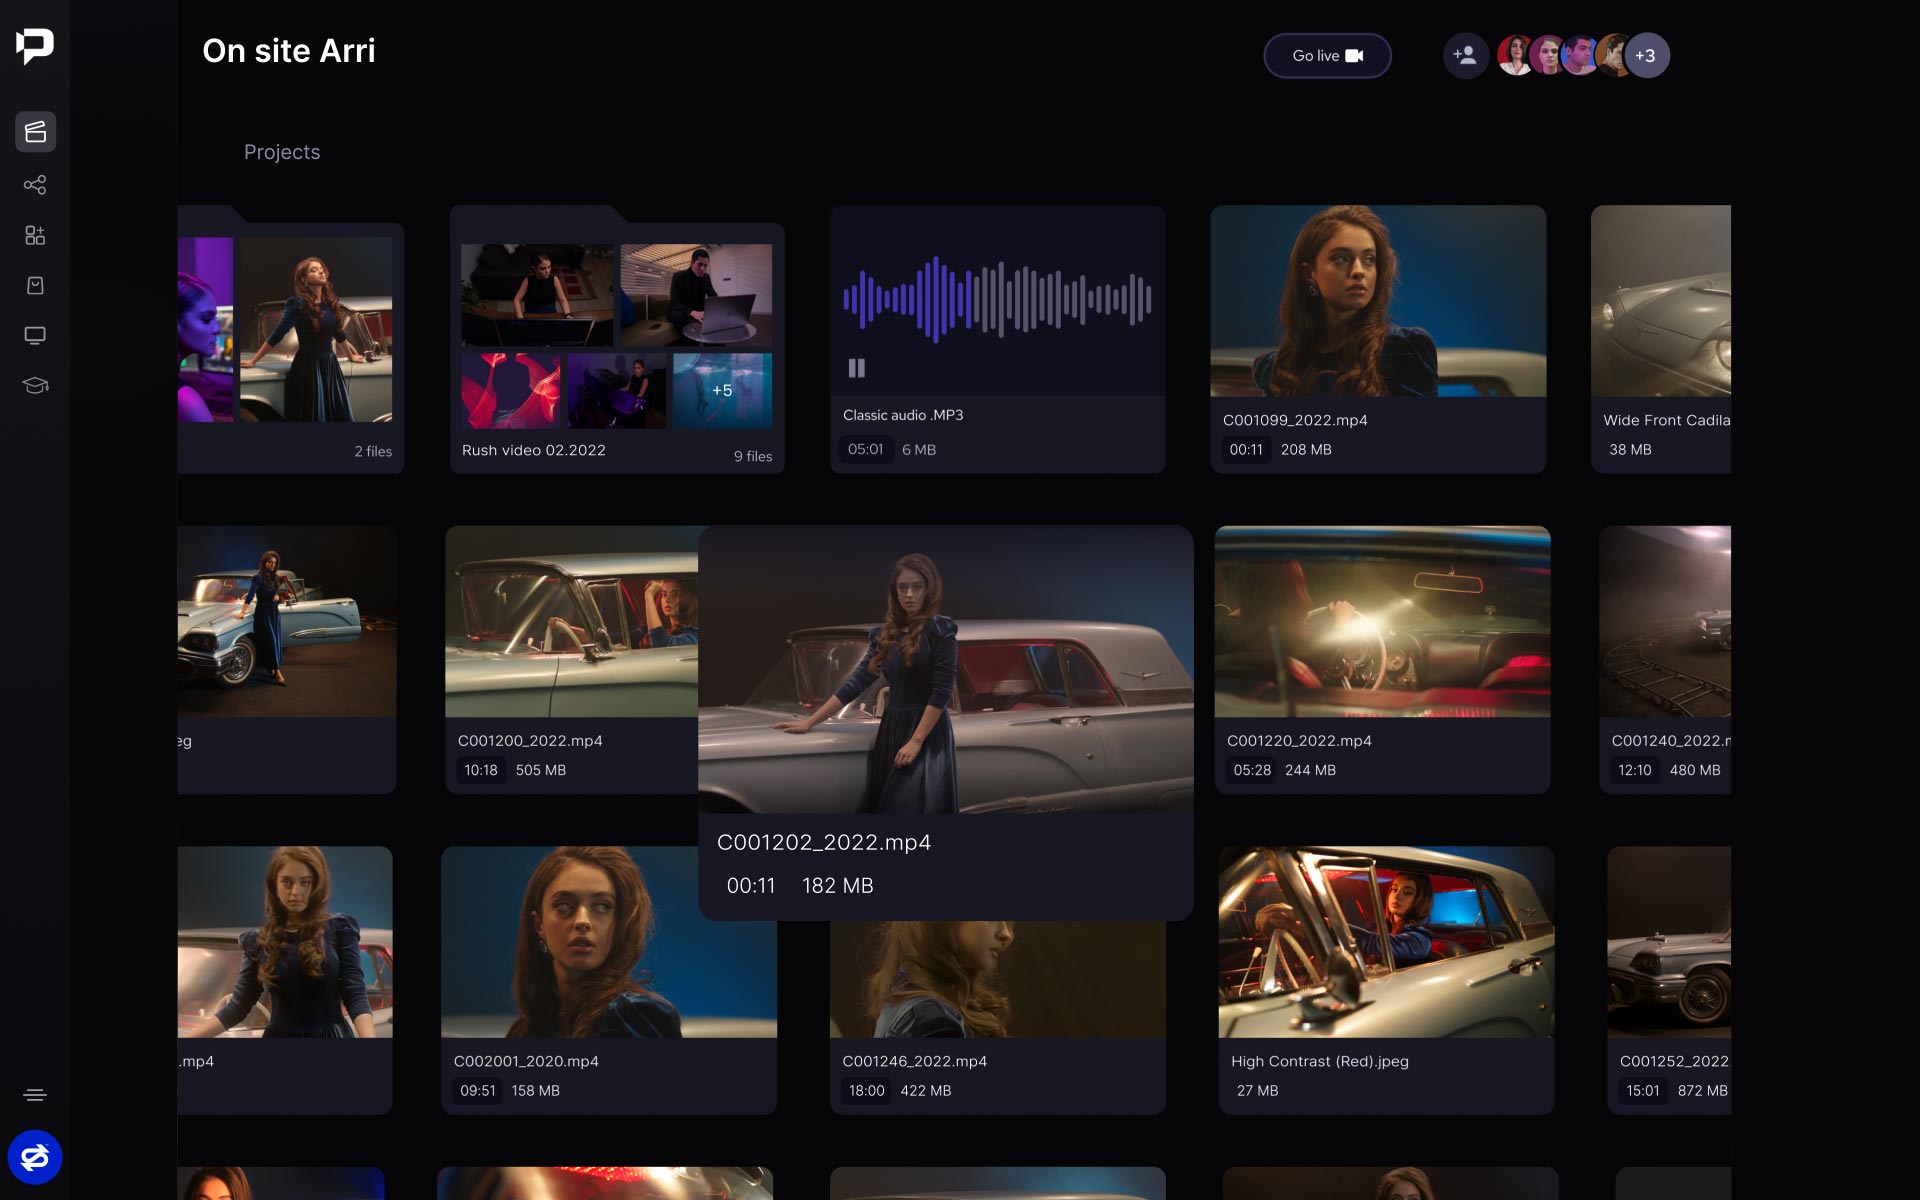Click the add person invite icon
The width and height of the screenshot is (1920, 1200).
click(x=1465, y=55)
